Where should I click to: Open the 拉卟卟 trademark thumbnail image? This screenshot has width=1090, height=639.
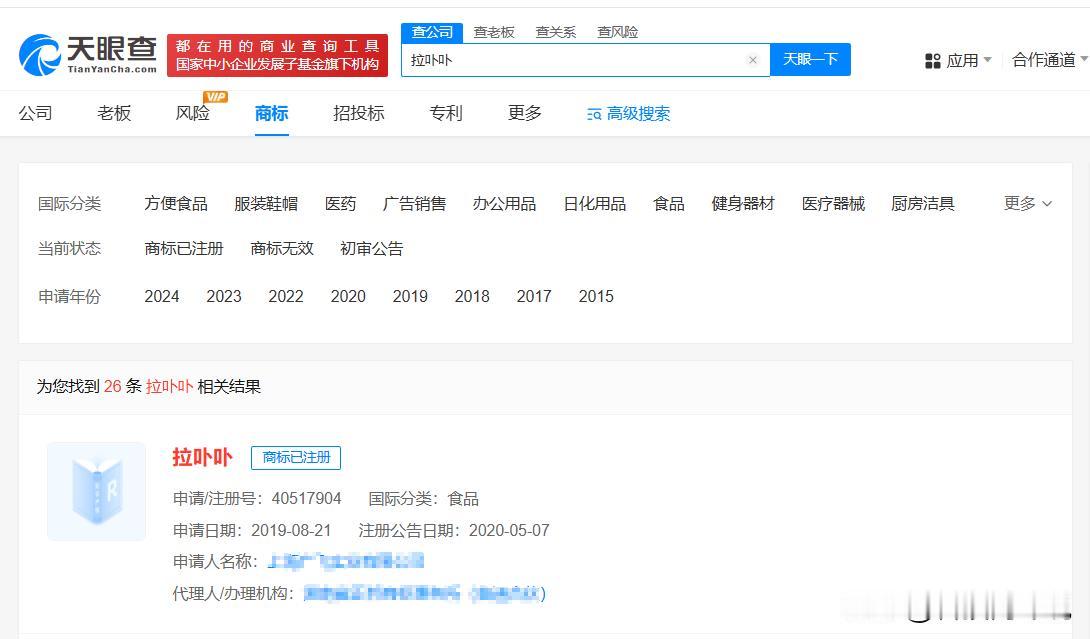click(x=97, y=492)
